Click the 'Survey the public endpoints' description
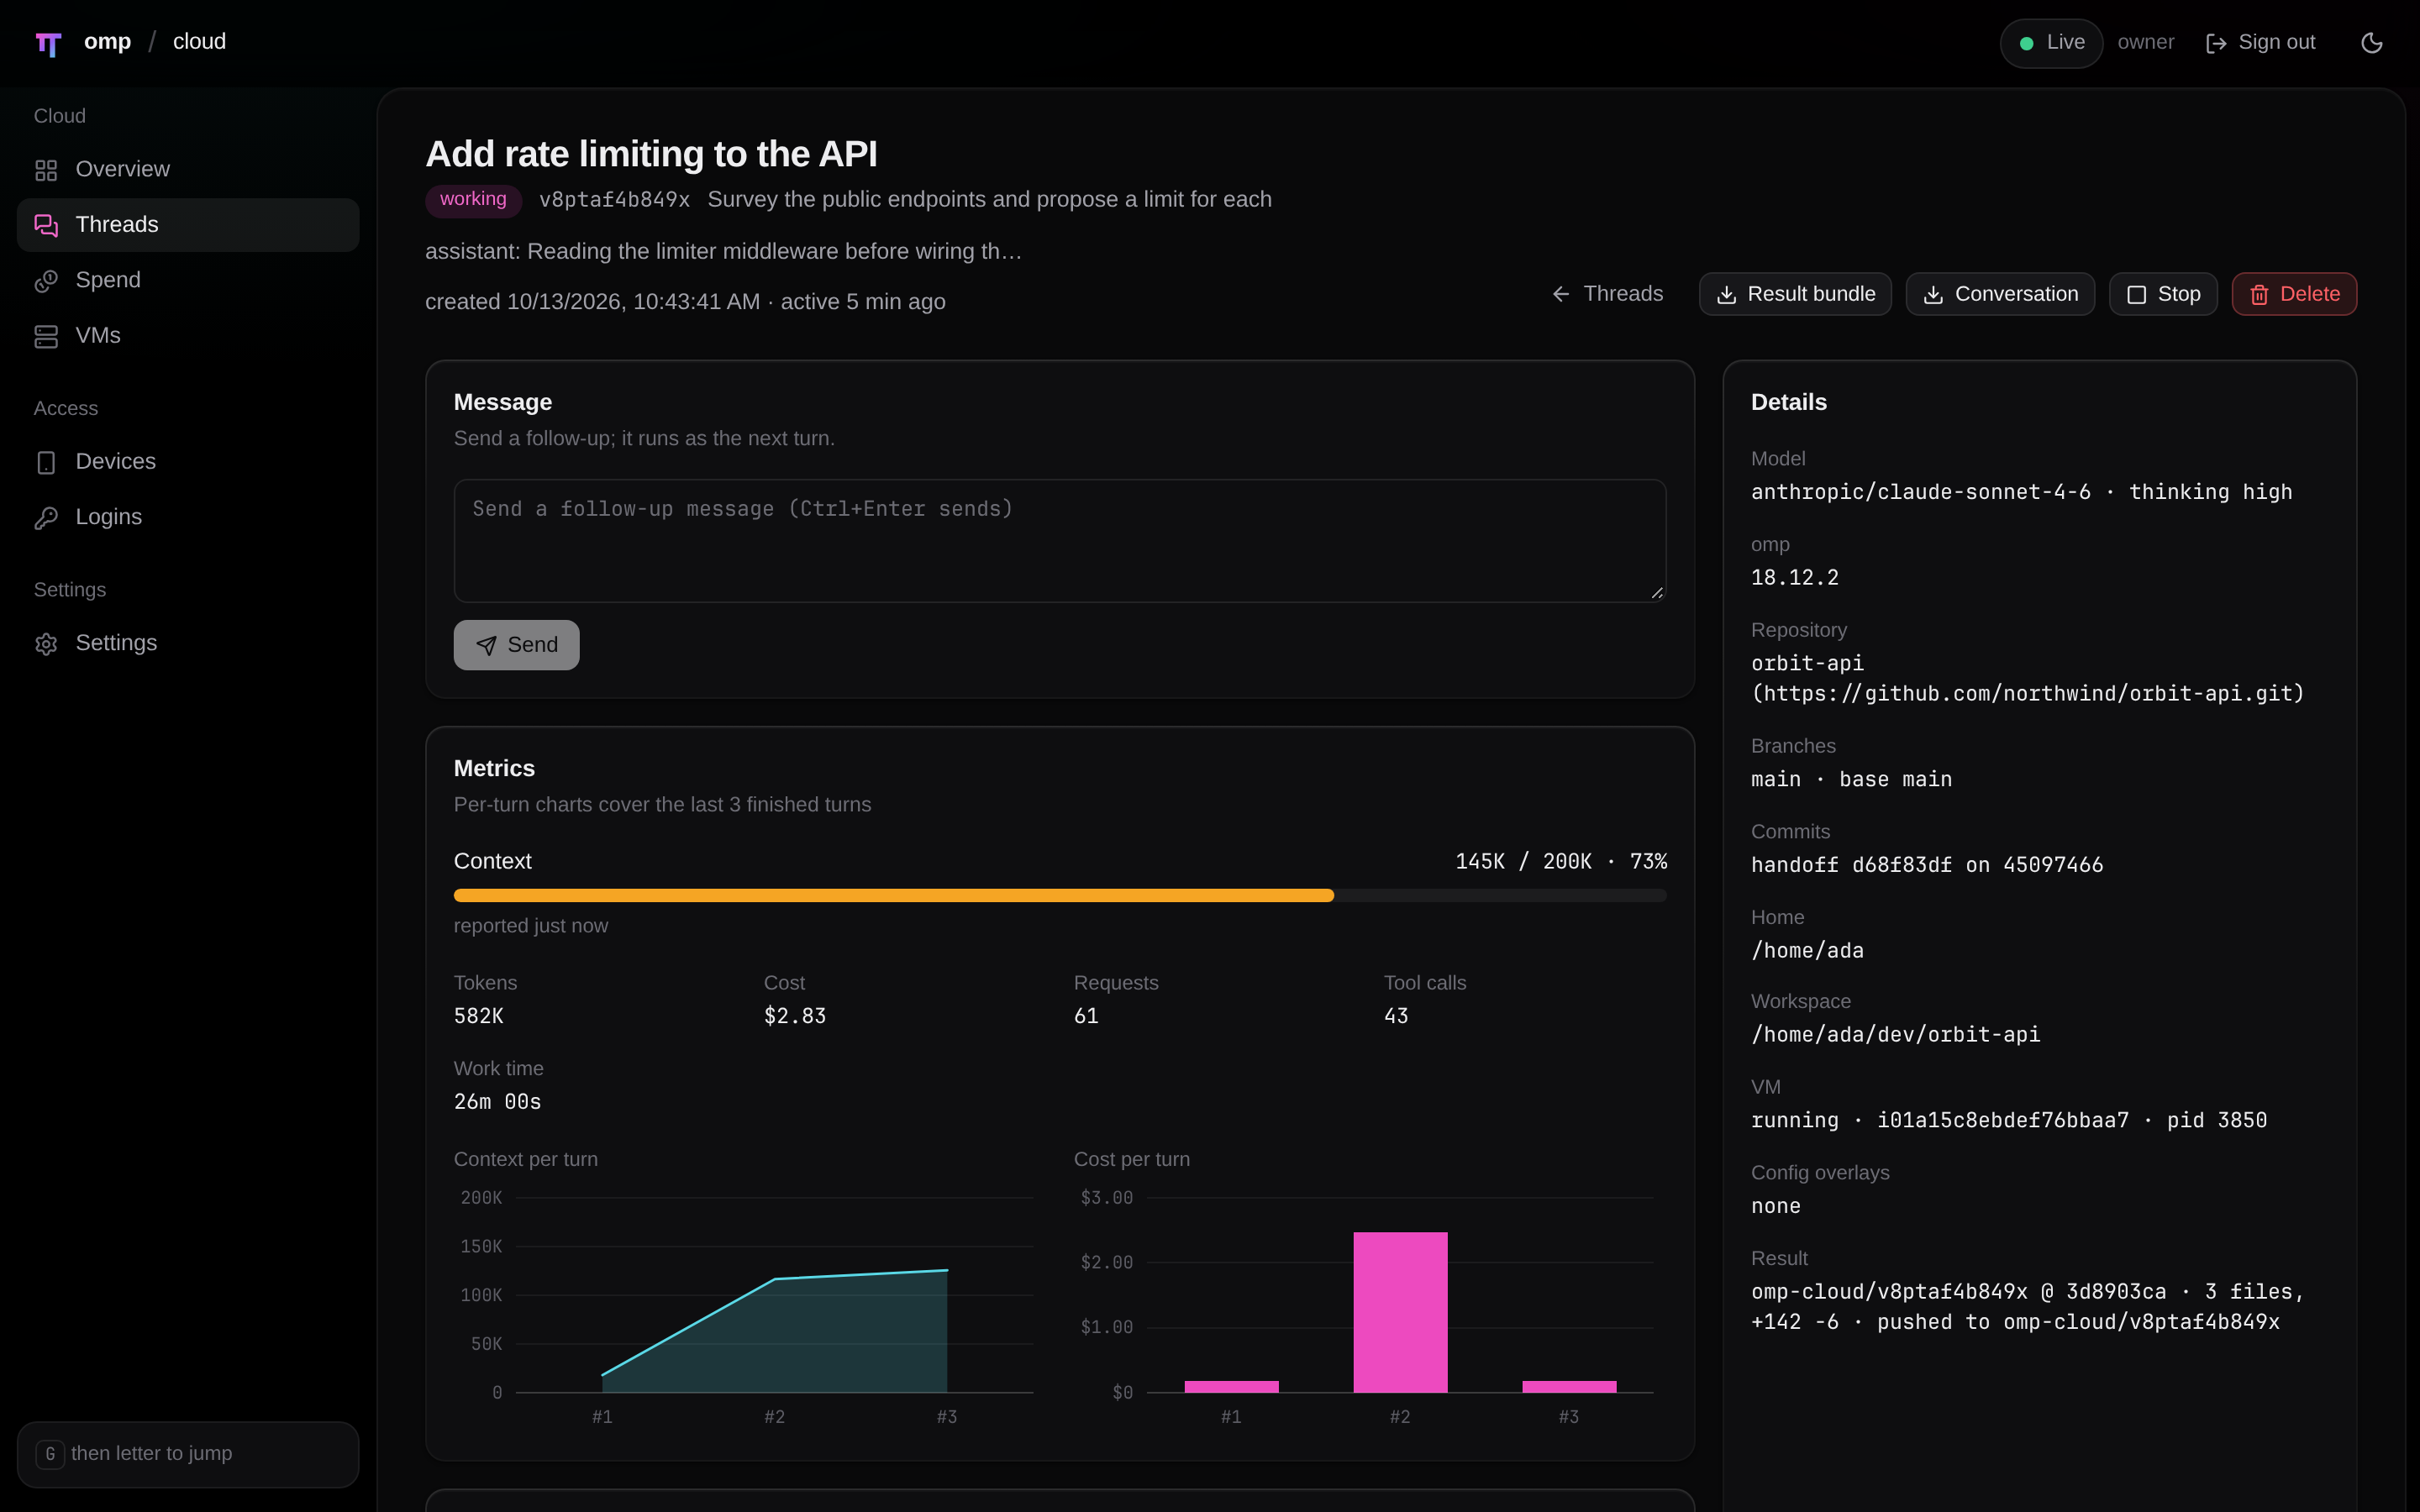The height and width of the screenshot is (1512, 2420). pos(989,200)
